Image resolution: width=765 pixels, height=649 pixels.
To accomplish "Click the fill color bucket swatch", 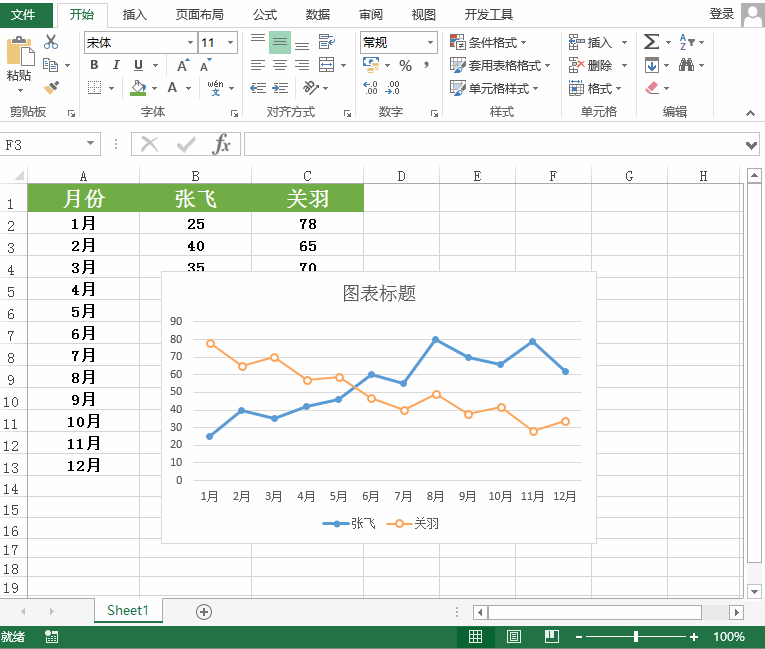I will [x=138, y=88].
